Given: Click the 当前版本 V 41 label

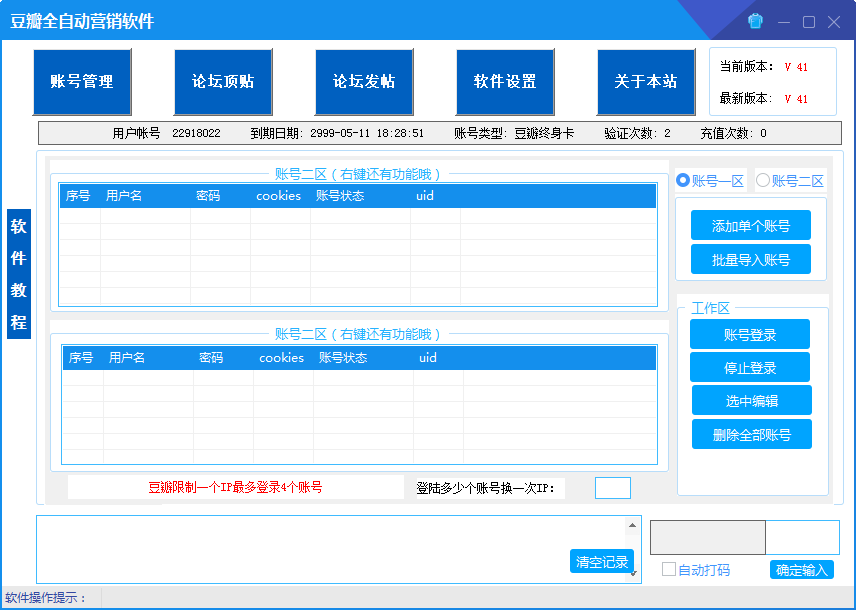Looking at the screenshot, I should click(x=764, y=67).
